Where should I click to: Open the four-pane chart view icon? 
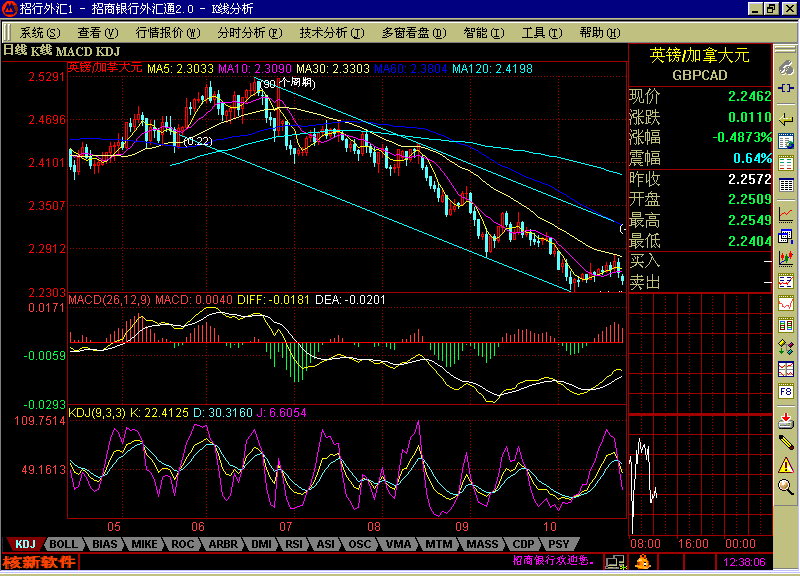click(786, 369)
